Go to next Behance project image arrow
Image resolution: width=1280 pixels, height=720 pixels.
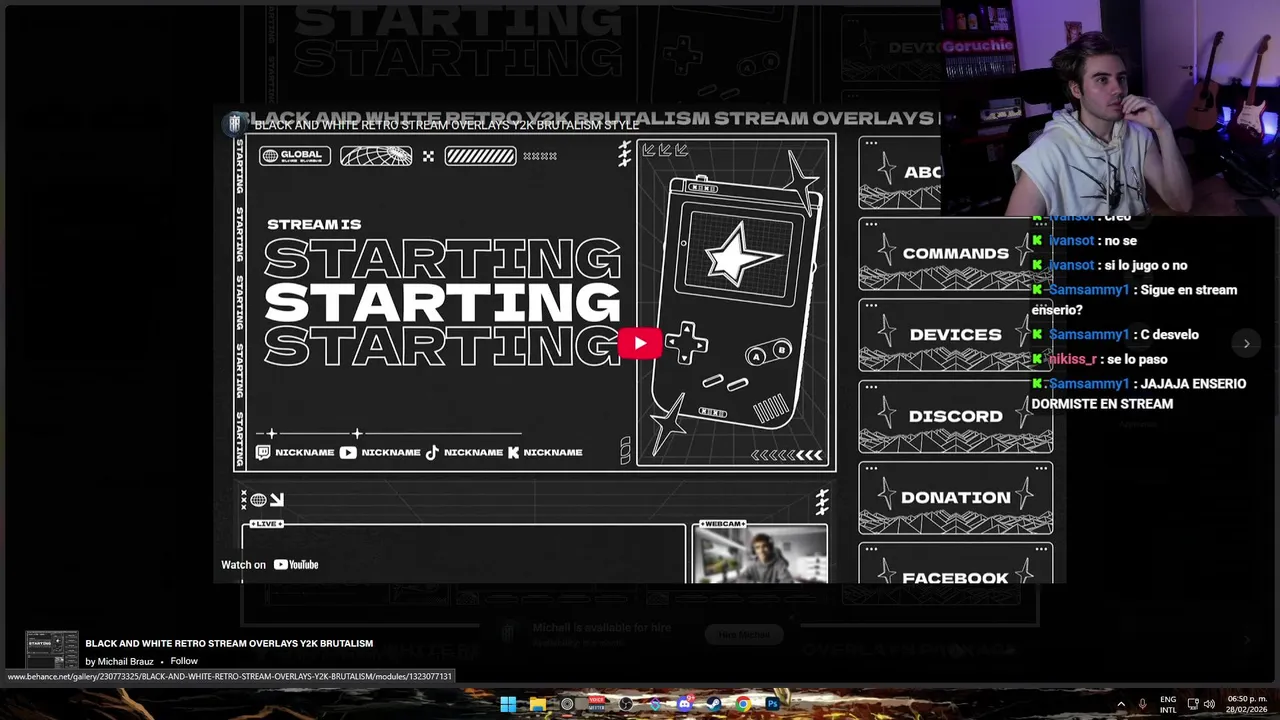click(1246, 344)
